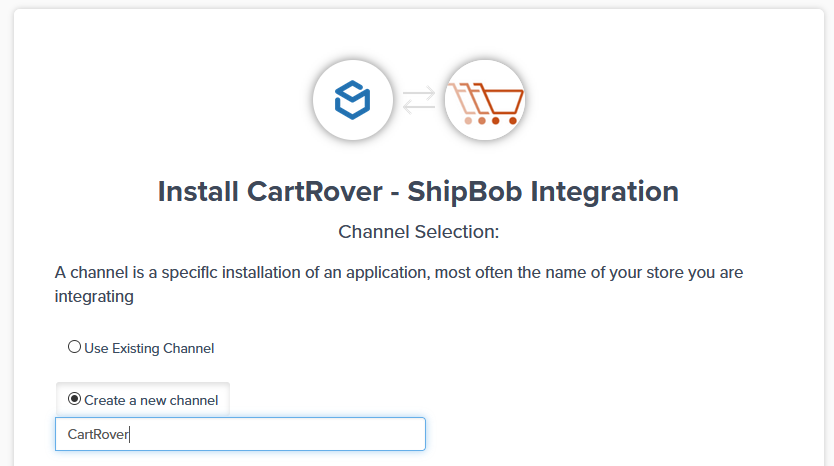Click the Install CartRover - ShipBob Integration heading
Viewport: 834px width, 466px height.
(x=418, y=192)
